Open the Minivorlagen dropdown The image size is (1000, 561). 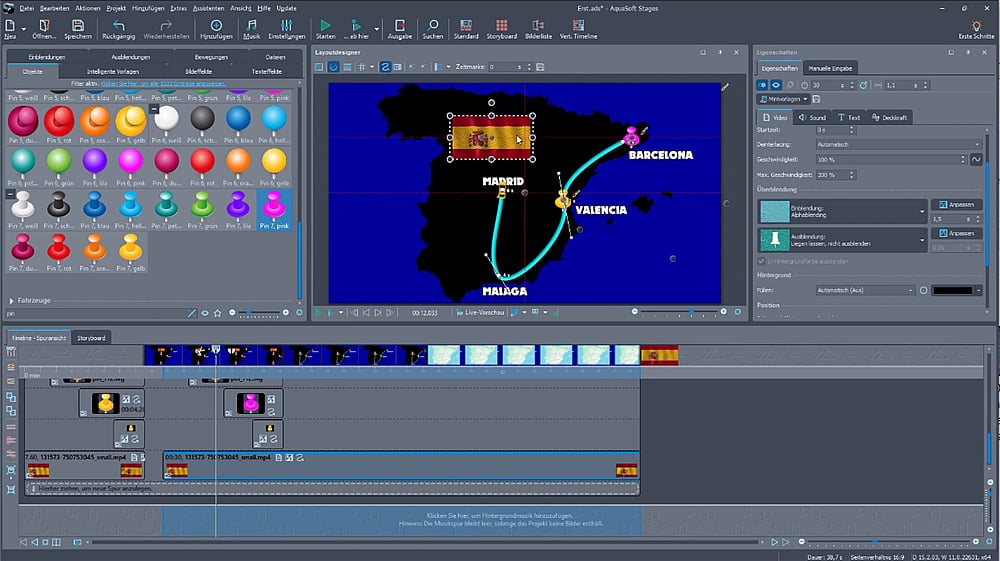(x=783, y=100)
